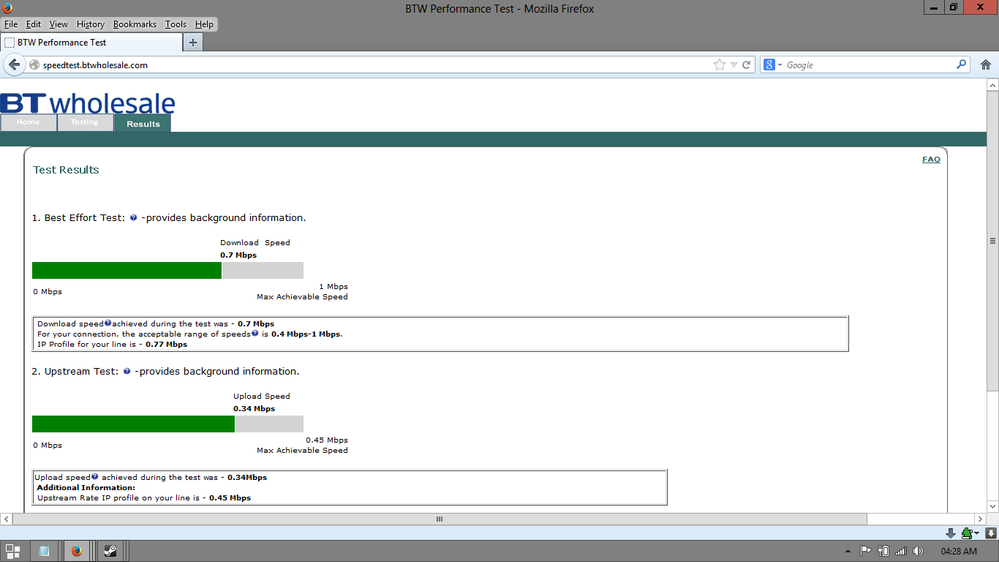Switch to the Home page tab

point(28,122)
